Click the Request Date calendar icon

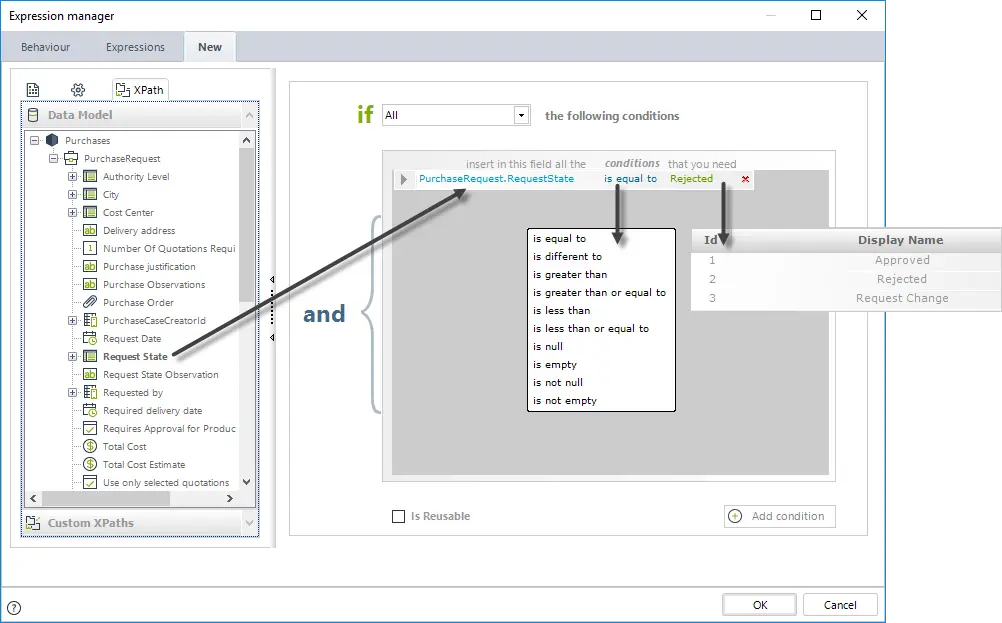pos(90,339)
